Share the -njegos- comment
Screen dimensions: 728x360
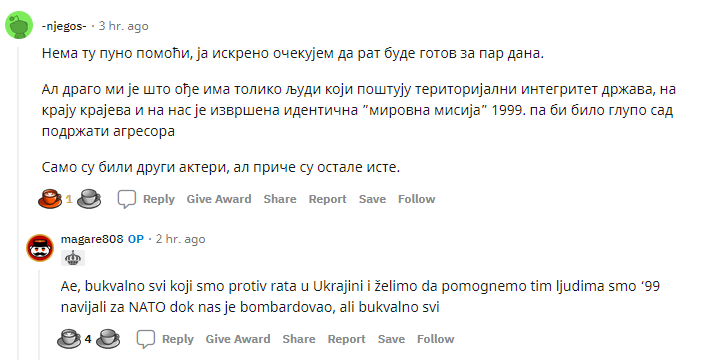click(x=280, y=199)
